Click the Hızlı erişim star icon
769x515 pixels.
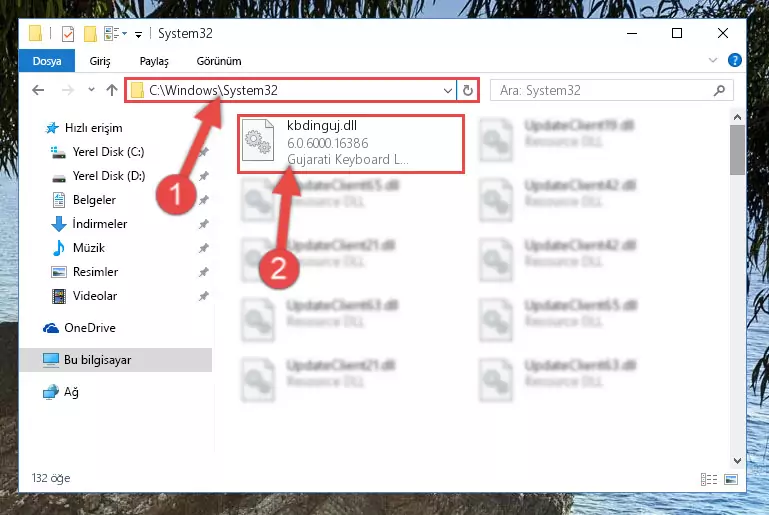click(x=52, y=128)
